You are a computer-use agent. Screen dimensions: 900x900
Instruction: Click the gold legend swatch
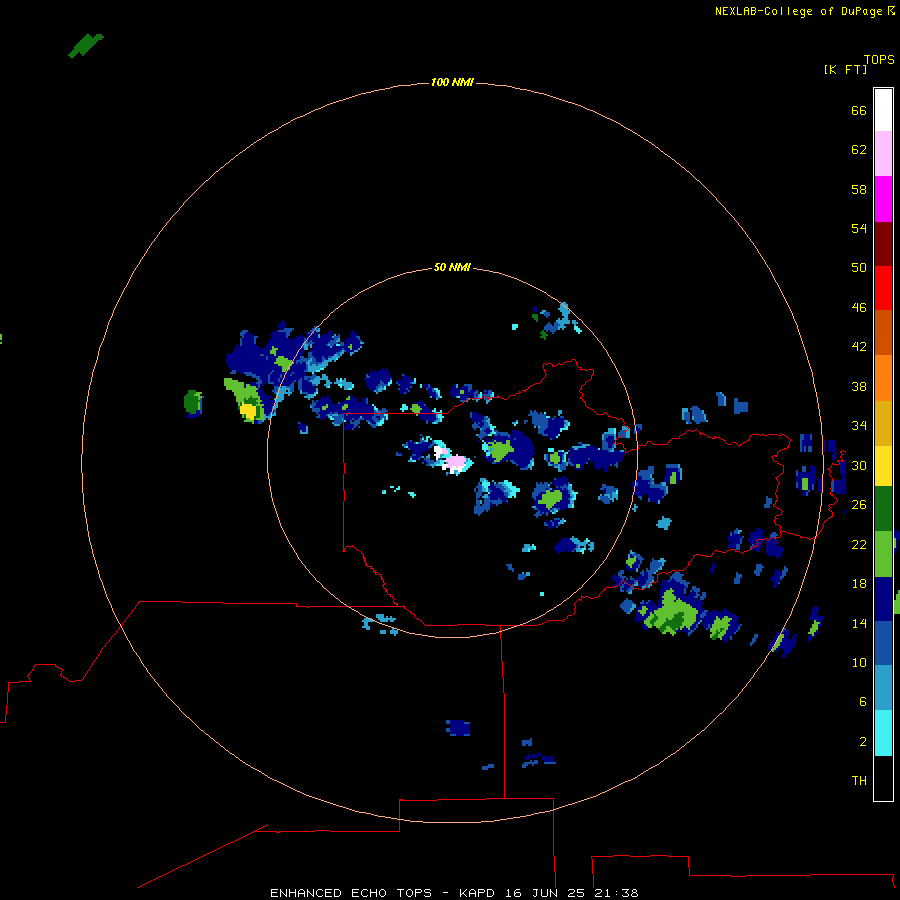tap(883, 423)
